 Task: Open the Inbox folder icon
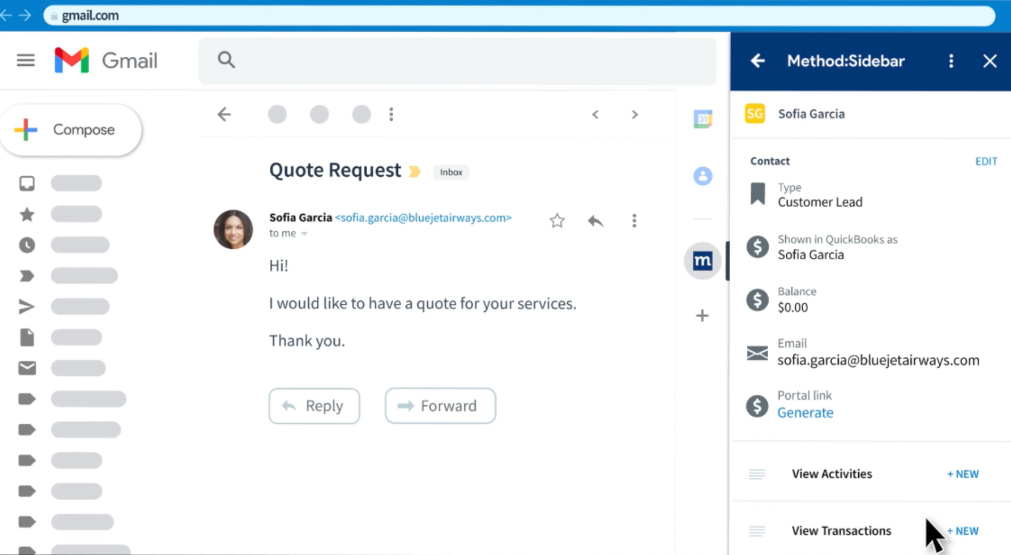pyautogui.click(x=27, y=184)
